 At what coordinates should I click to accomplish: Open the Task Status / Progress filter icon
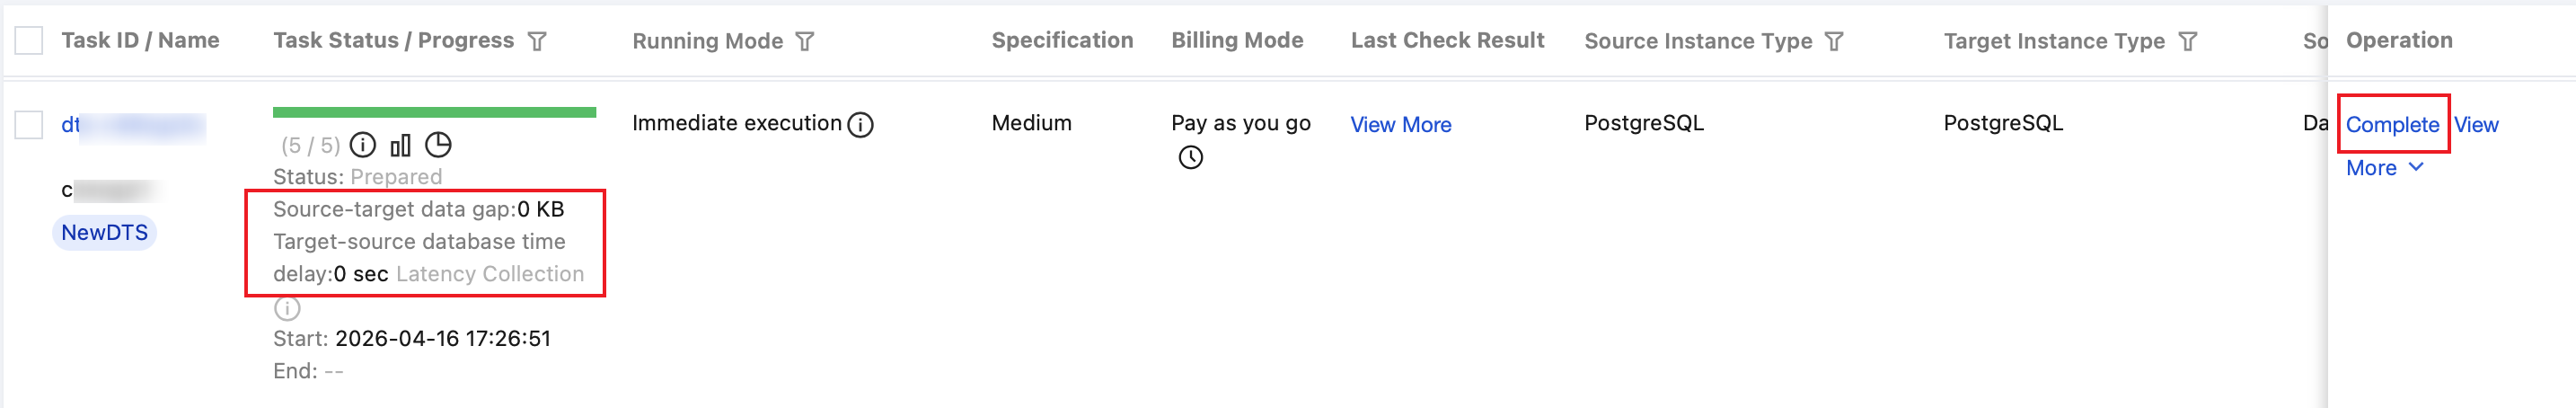coord(537,42)
